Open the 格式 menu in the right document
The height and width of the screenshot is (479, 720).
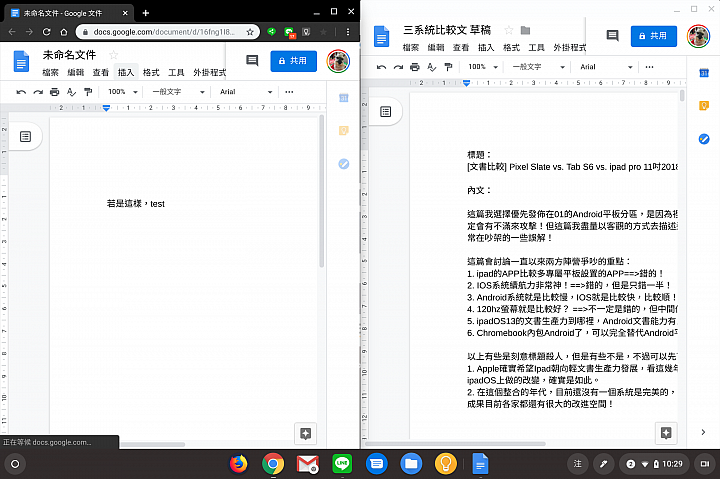pos(509,47)
